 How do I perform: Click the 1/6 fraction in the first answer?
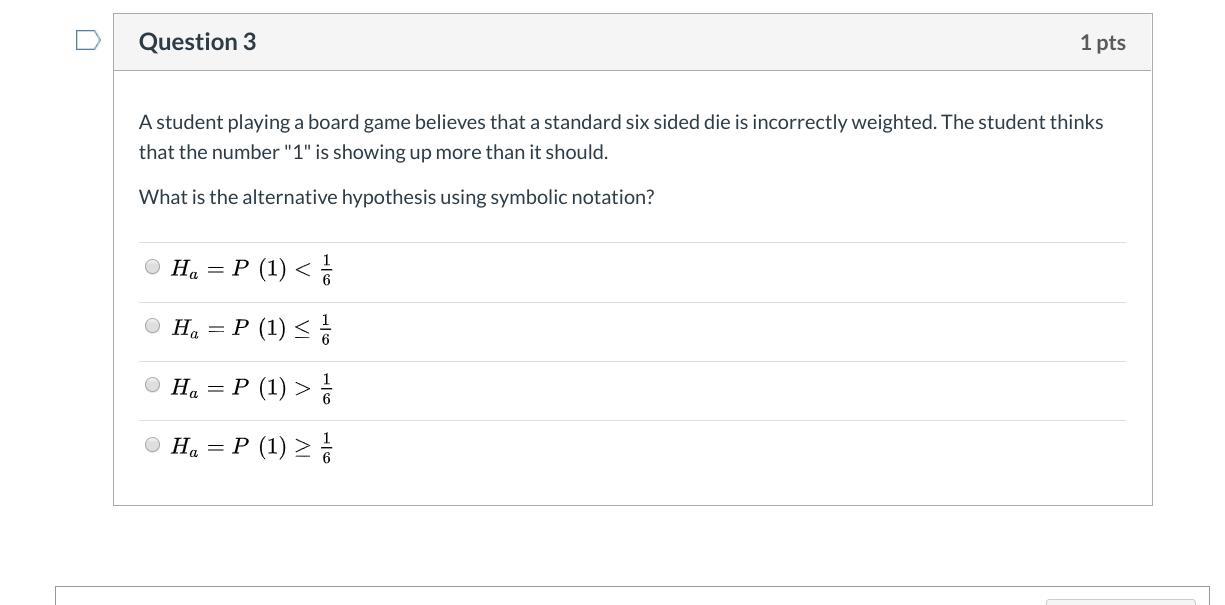pyautogui.click(x=326, y=269)
